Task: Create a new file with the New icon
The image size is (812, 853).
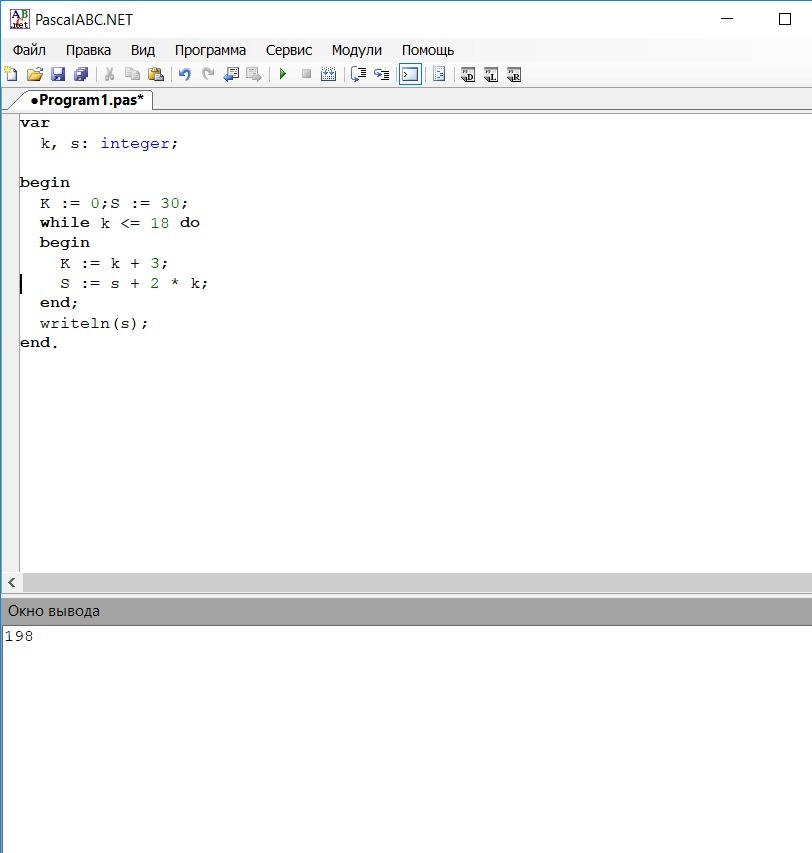Action: pyautogui.click(x=11, y=74)
